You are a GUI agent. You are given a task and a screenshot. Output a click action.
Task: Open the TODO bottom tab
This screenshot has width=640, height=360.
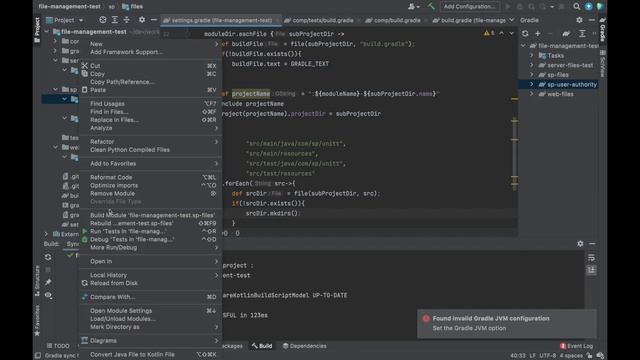pyautogui.click(x=58, y=346)
